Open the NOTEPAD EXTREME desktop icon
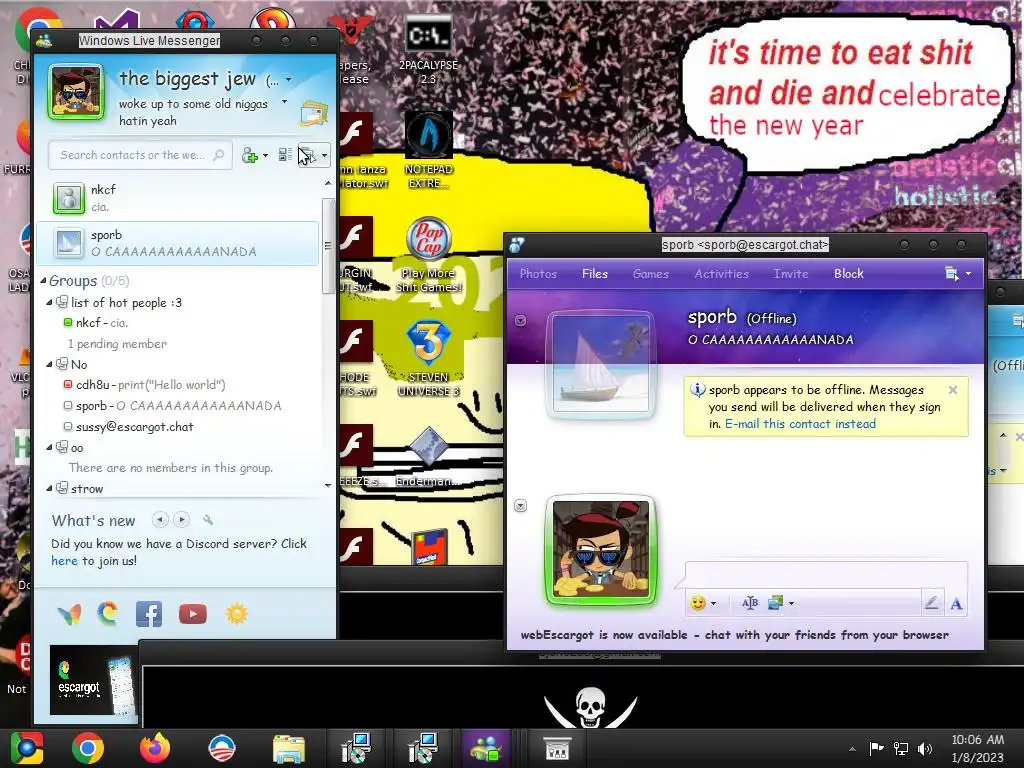Viewport: 1024px width, 768px height. 428,150
